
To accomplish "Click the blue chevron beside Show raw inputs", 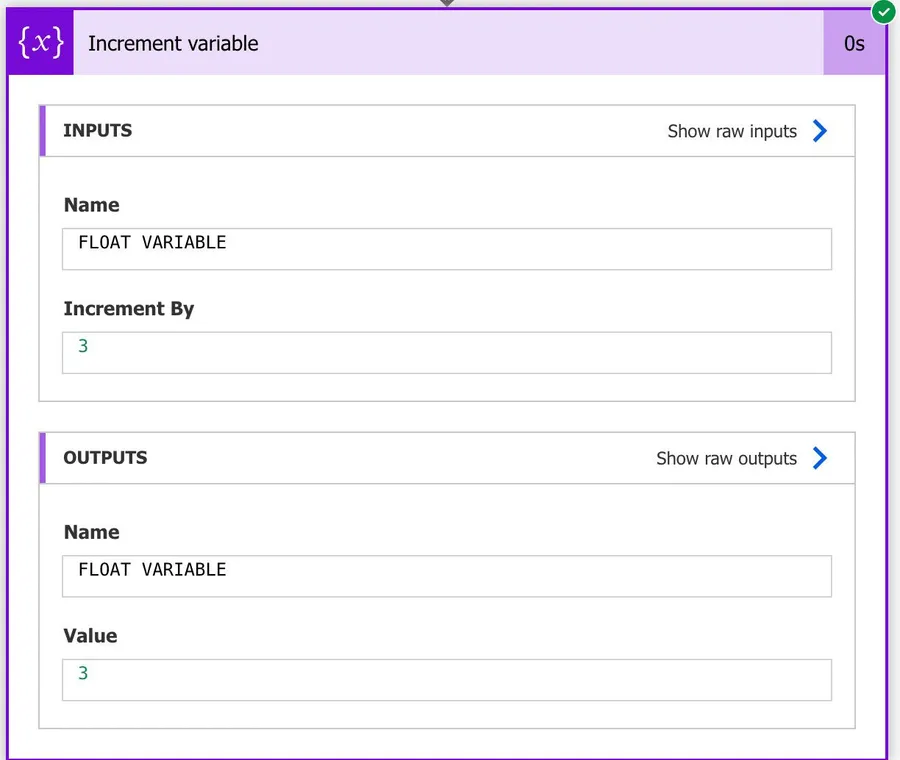I will coord(820,131).
